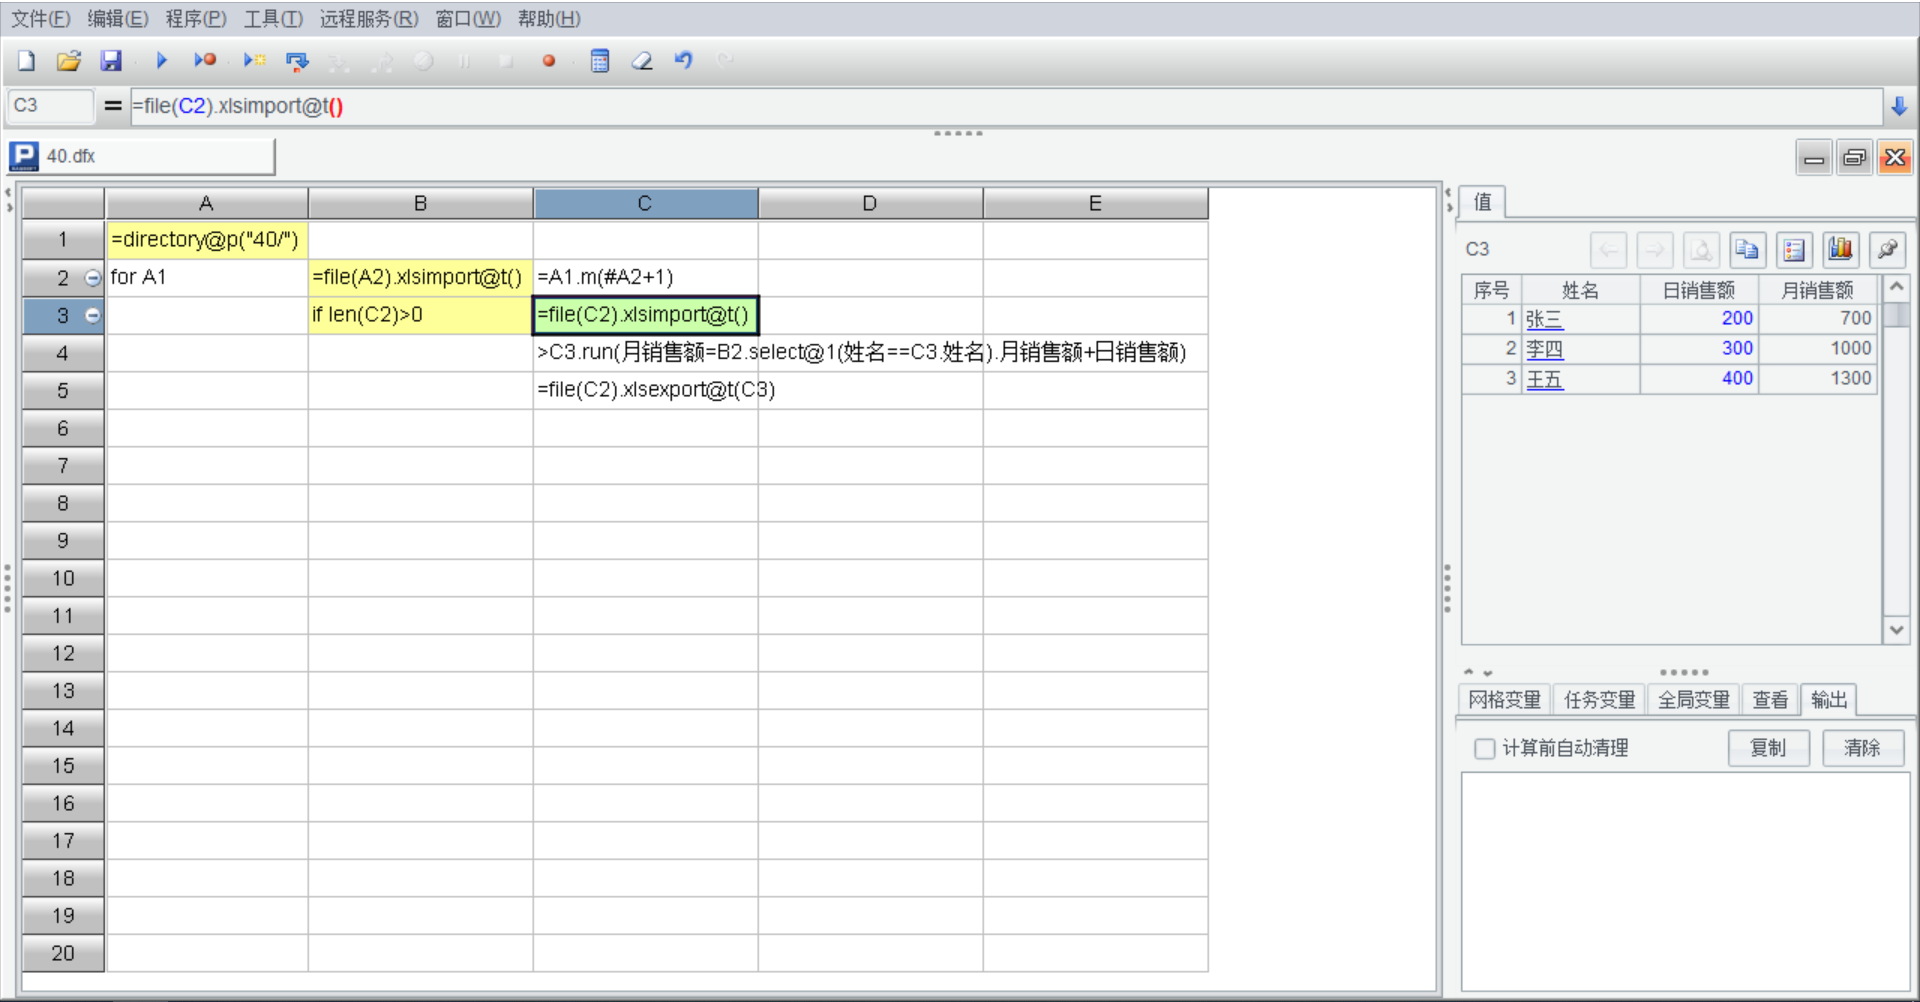This screenshot has height=1002, width=1920.
Task: Click the blue step arrow icon
Action: pos(297,62)
